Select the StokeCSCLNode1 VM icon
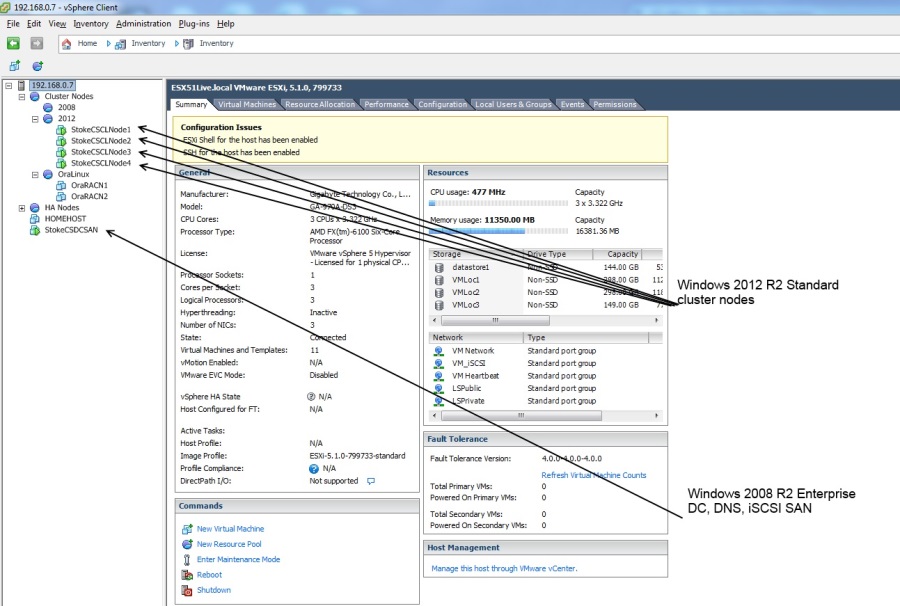 pos(61,130)
